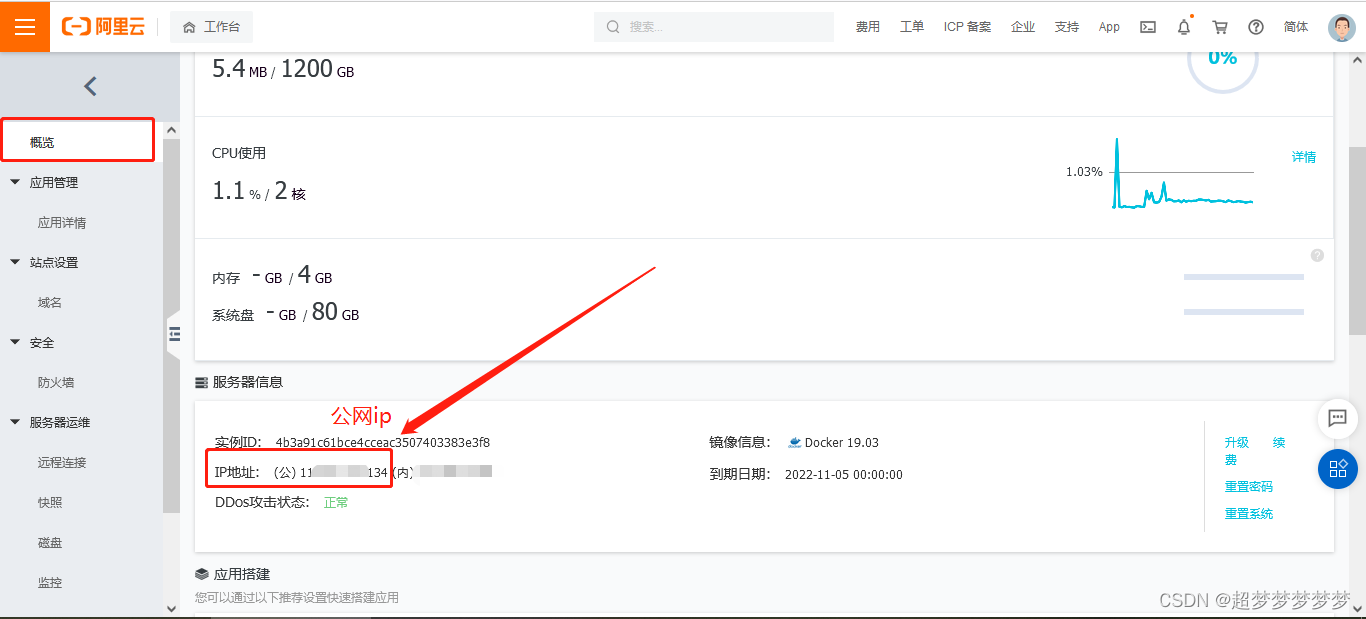
Task: Open the App menu item
Action: [1109, 27]
